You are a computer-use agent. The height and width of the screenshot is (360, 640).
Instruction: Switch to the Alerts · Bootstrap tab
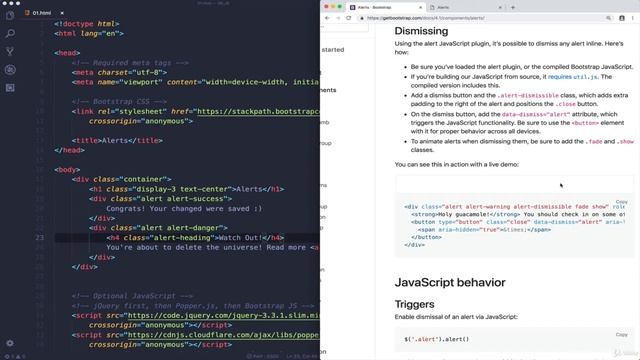point(386,7)
